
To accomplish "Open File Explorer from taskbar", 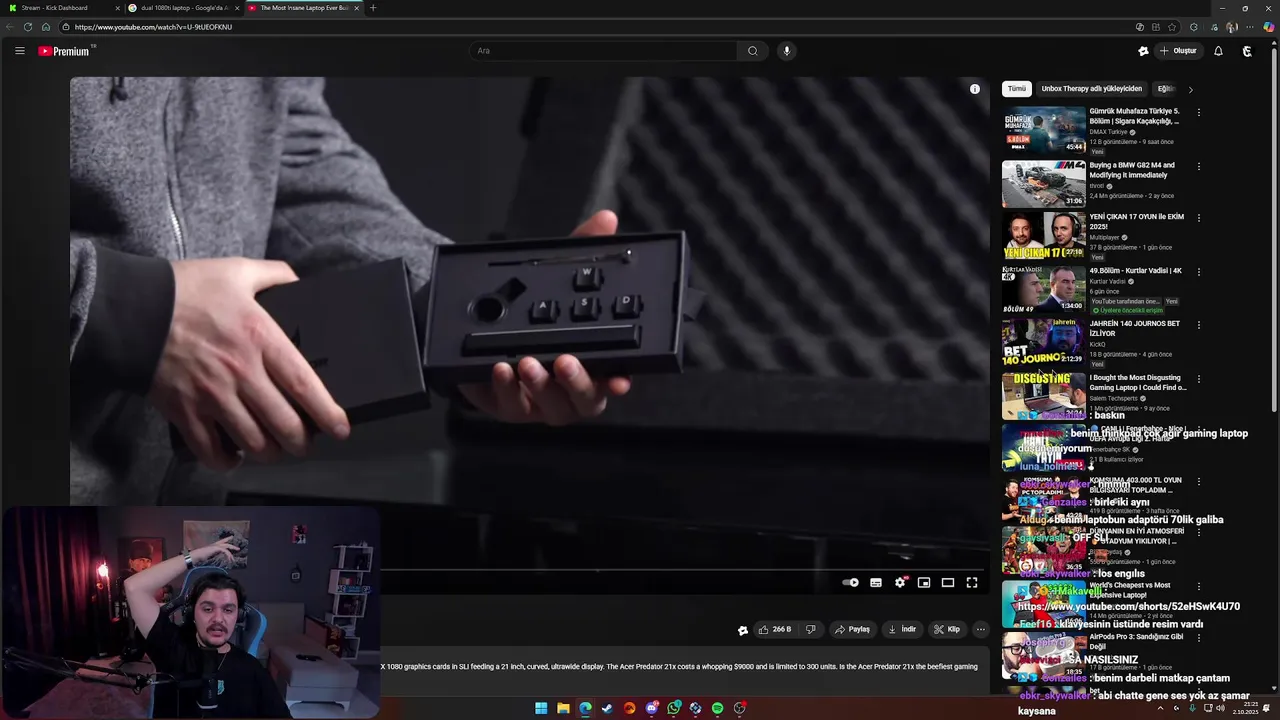I will click(x=563, y=708).
